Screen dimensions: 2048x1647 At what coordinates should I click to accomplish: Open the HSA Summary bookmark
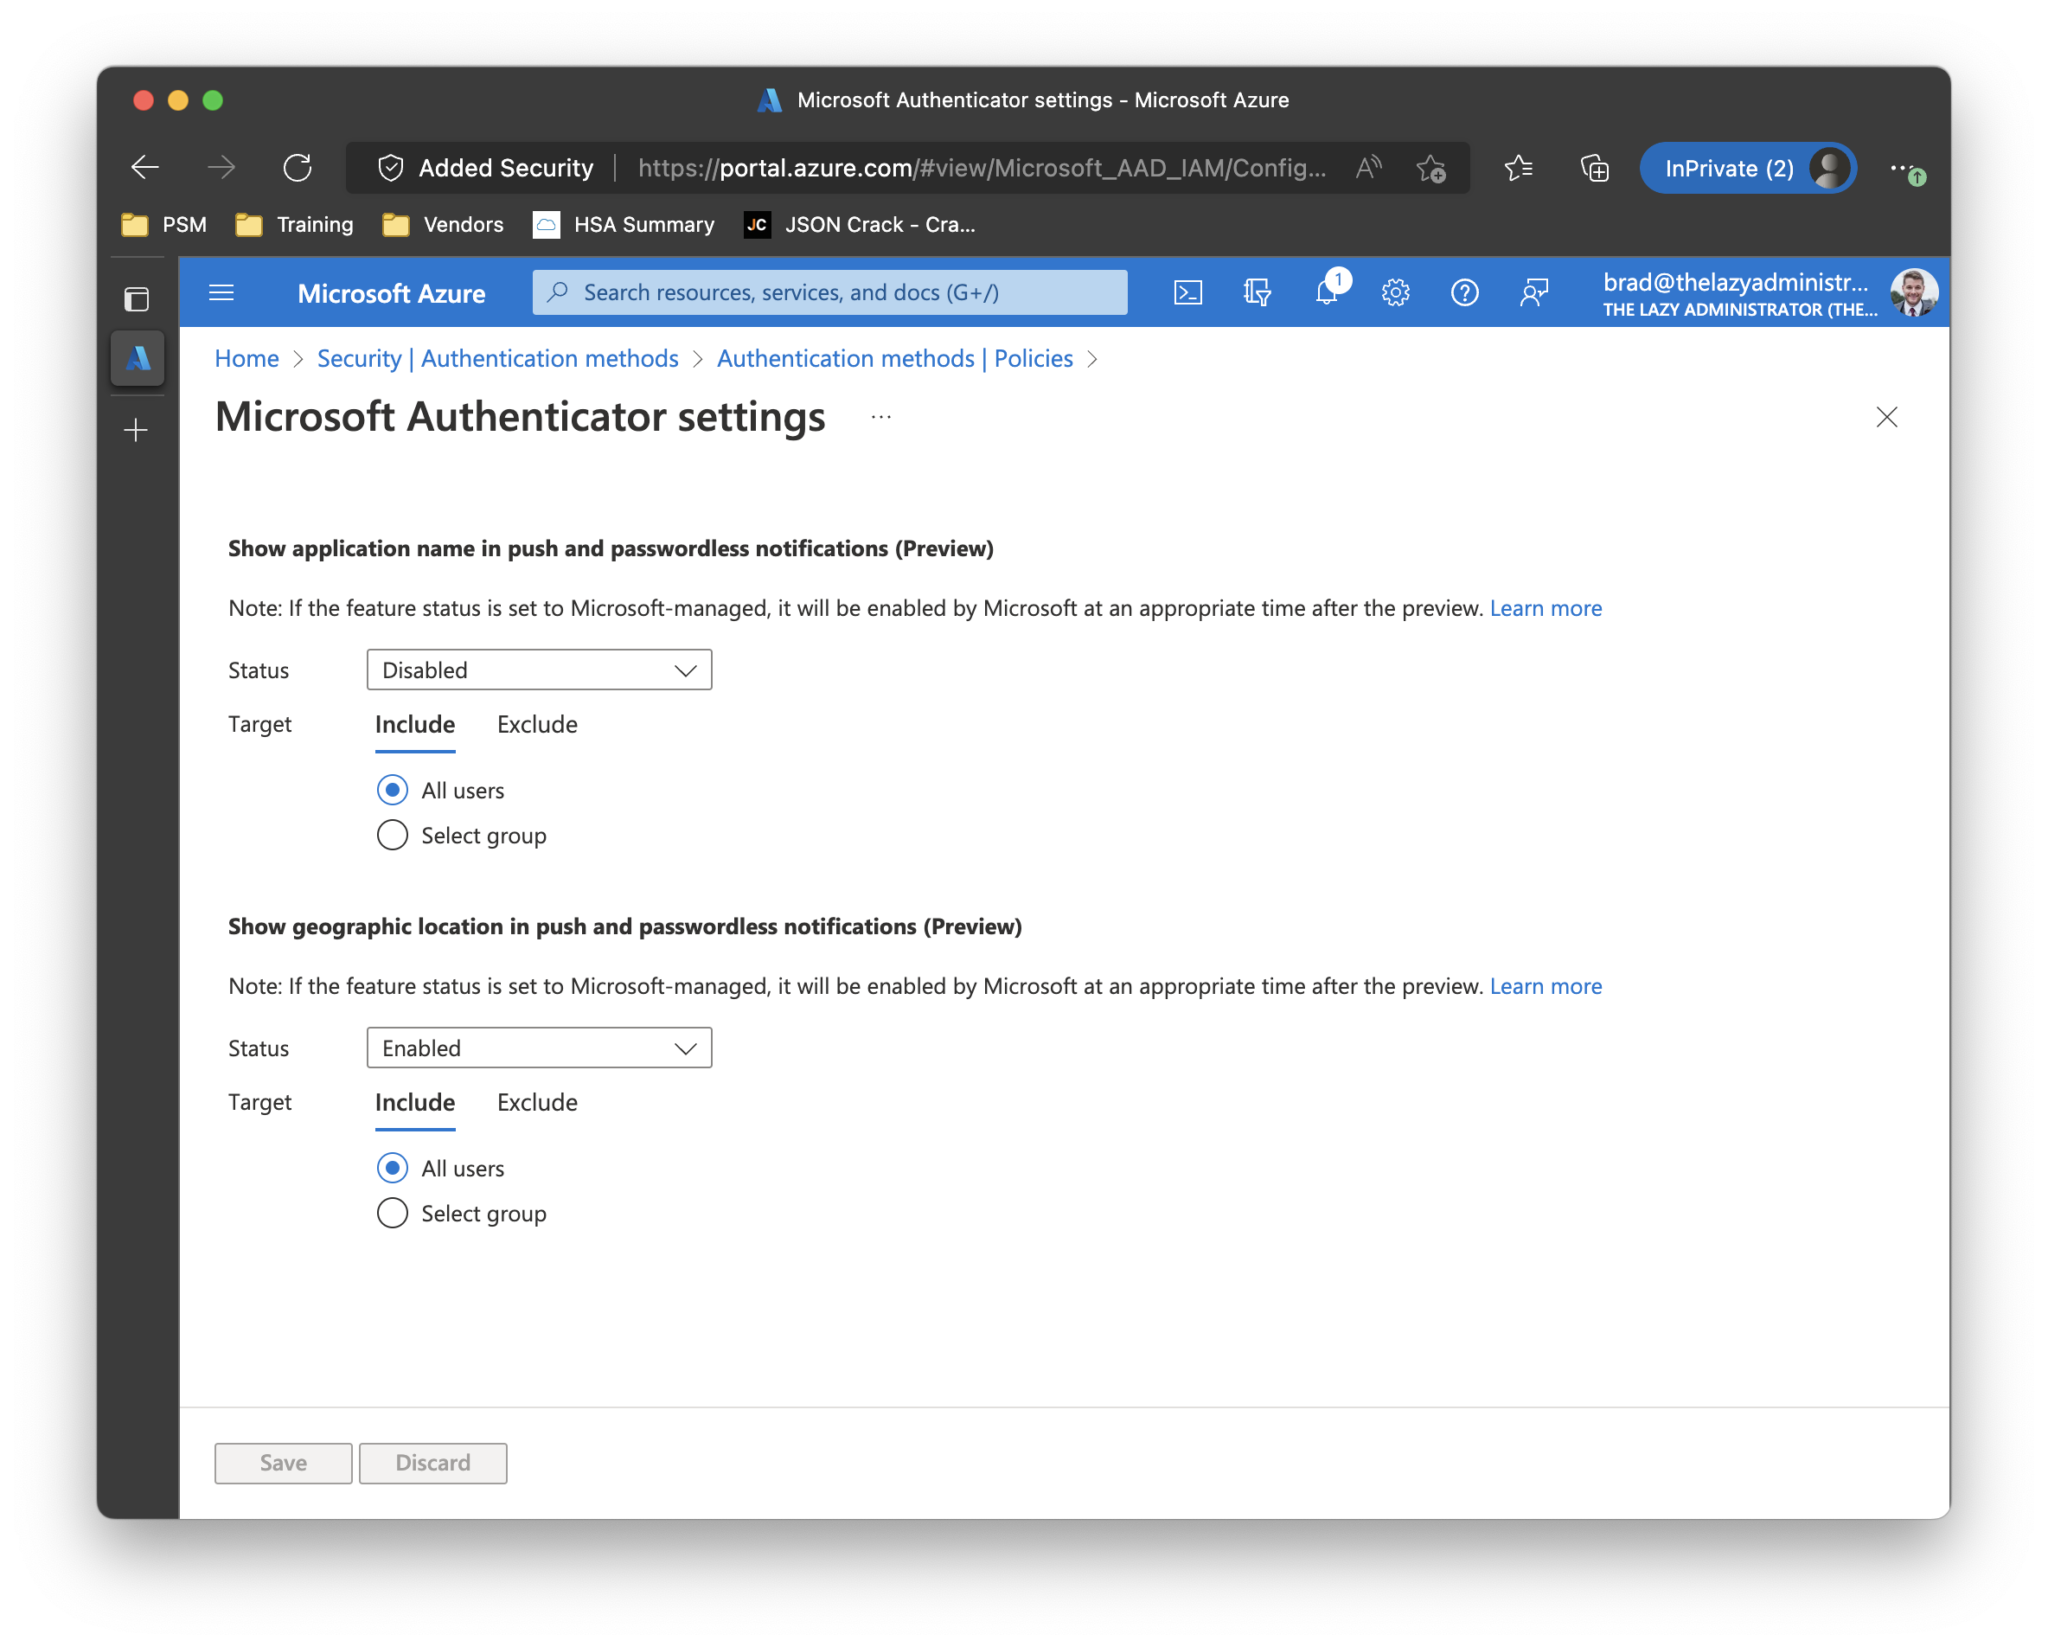pos(624,225)
